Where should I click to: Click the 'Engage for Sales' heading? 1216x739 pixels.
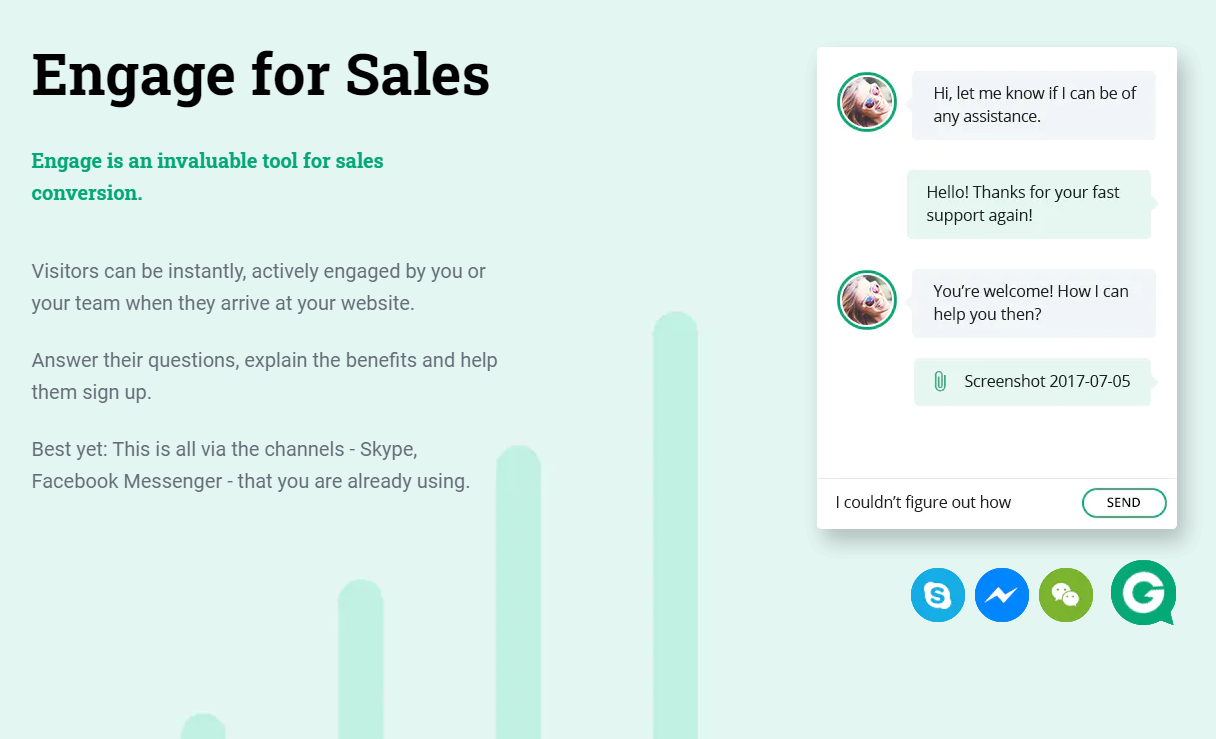click(261, 74)
